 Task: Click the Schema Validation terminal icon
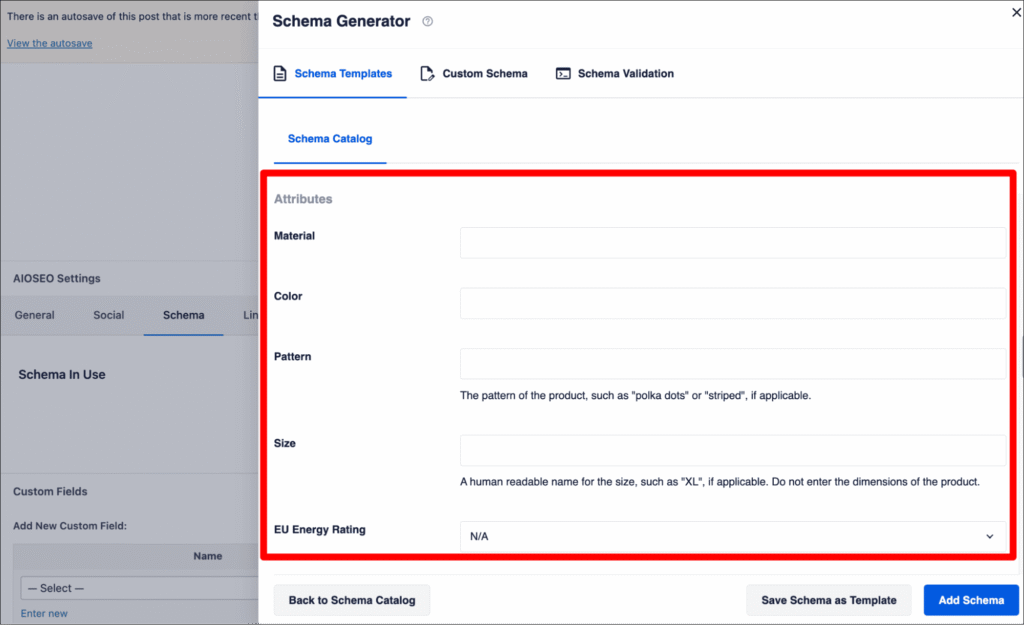[563, 74]
